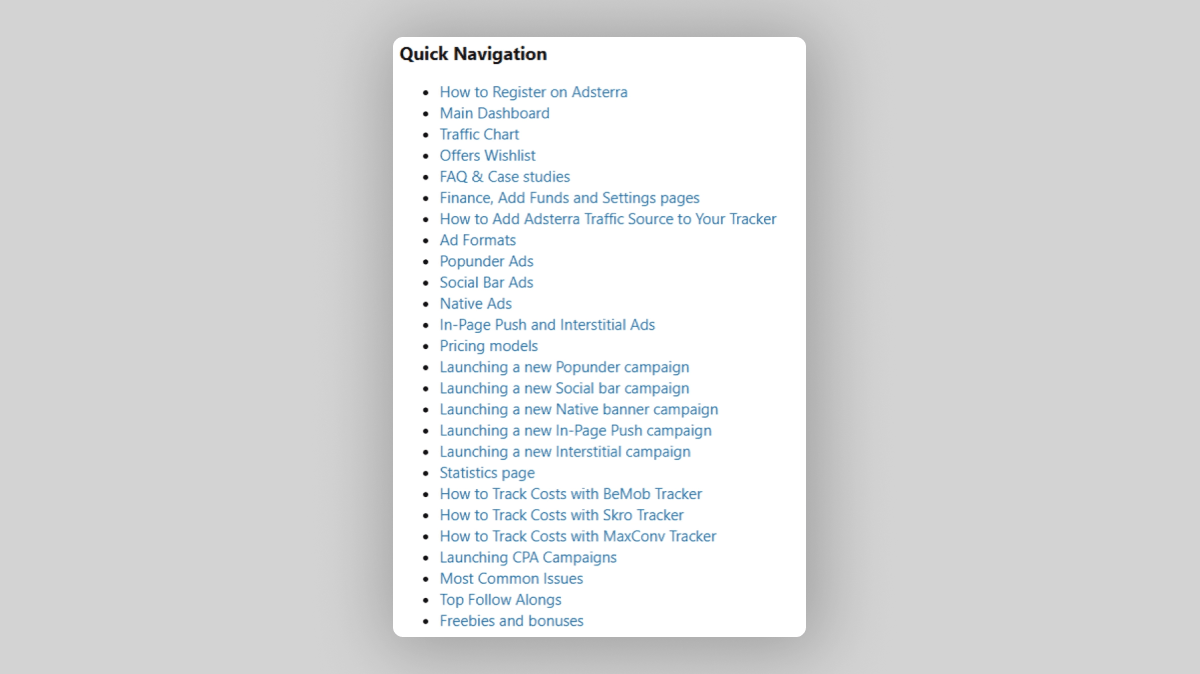The width and height of the screenshot is (1200, 674).
Task: Jump to the Traffic Chart section
Action: (479, 134)
